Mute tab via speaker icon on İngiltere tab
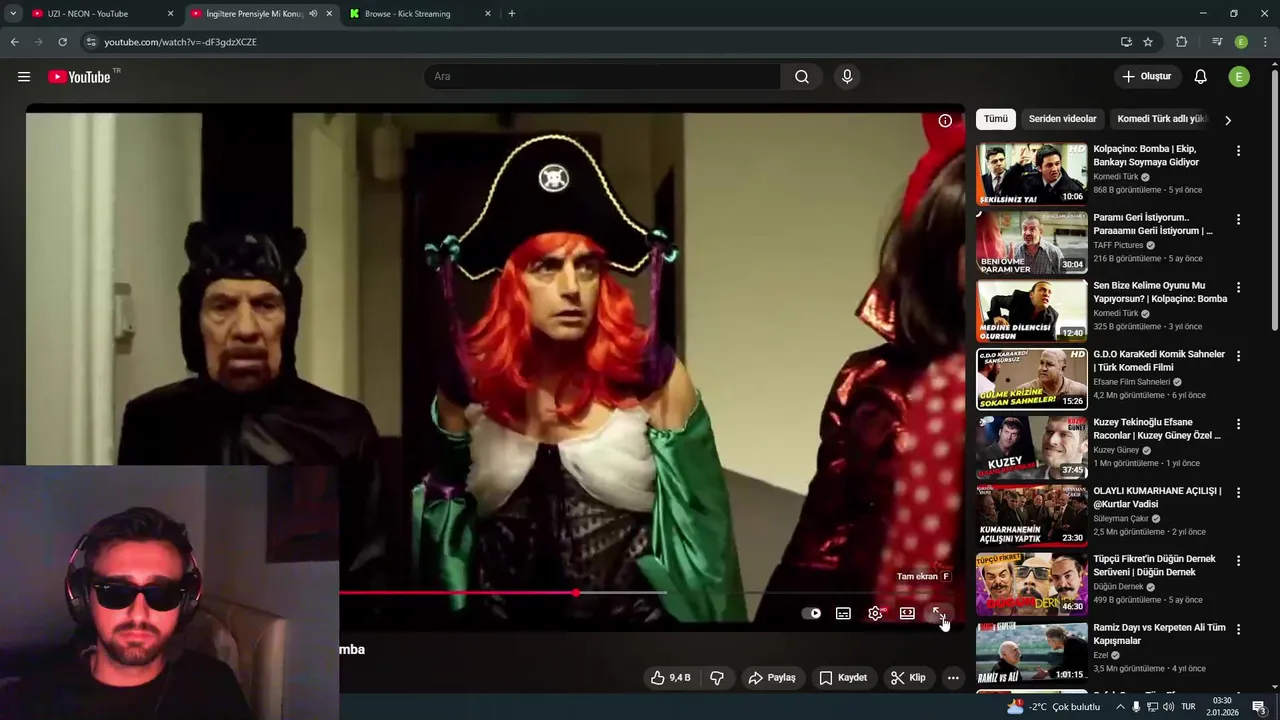This screenshot has width=1280, height=720. coord(313,14)
